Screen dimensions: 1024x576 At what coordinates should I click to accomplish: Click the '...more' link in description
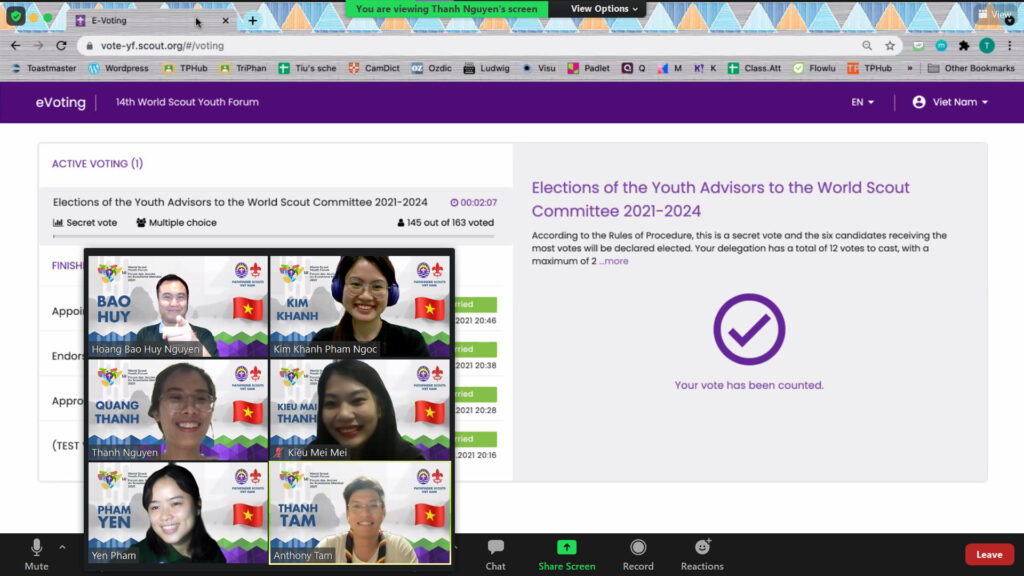point(614,261)
